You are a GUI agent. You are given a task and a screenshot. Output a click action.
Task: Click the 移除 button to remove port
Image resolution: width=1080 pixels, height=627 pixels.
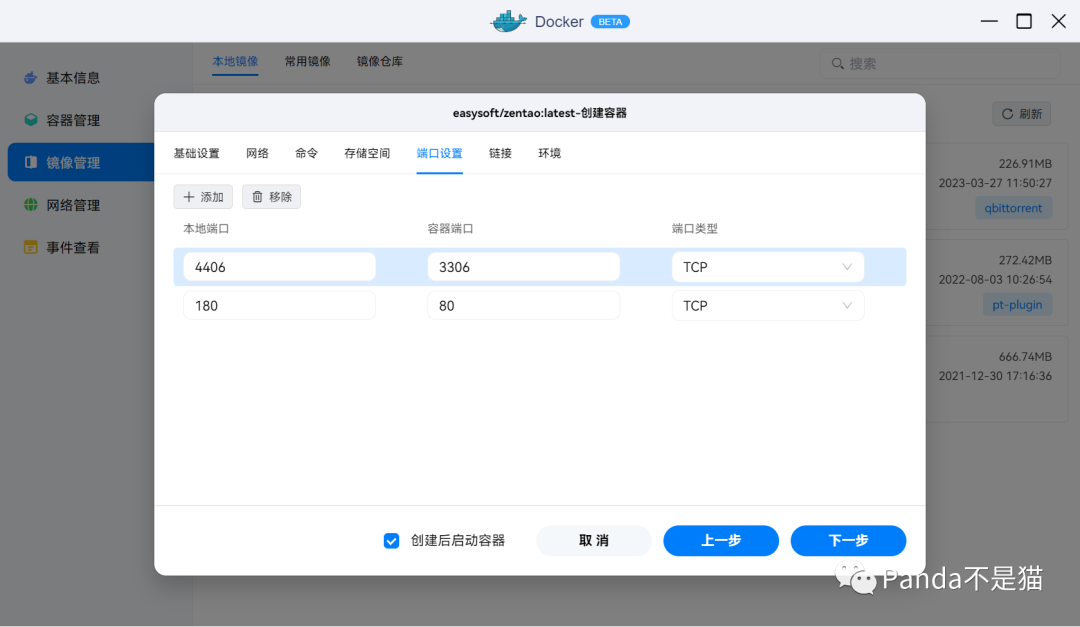271,197
